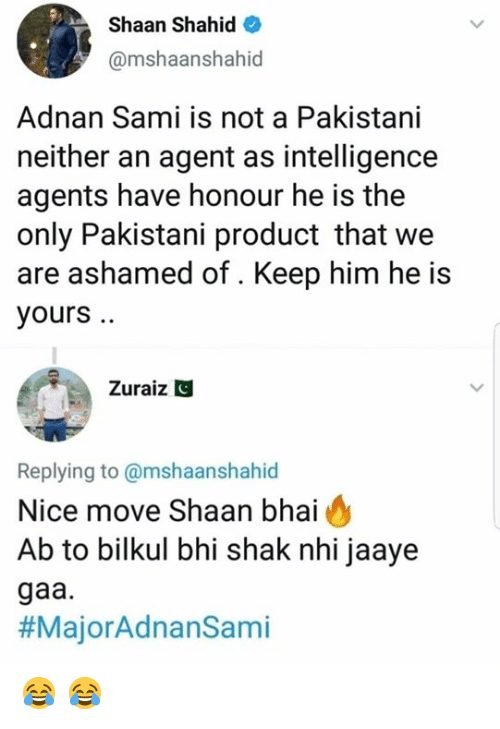Click the blue verified badge icon

pyautogui.click(x=253, y=25)
